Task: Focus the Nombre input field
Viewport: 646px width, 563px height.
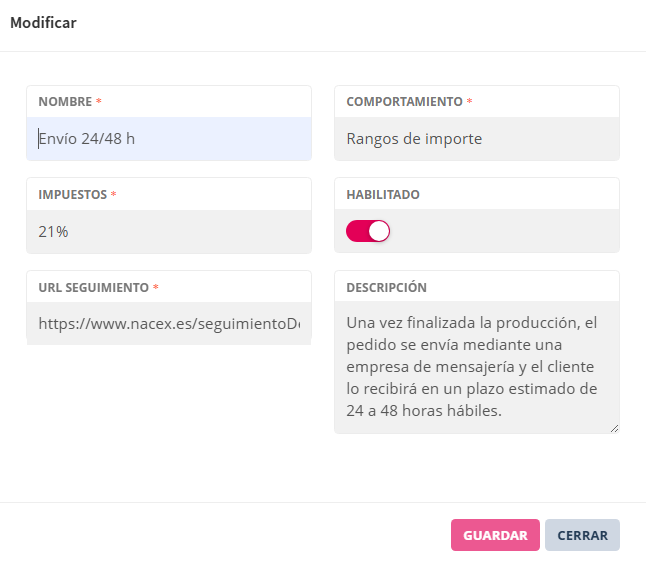Action: pyautogui.click(x=168, y=139)
